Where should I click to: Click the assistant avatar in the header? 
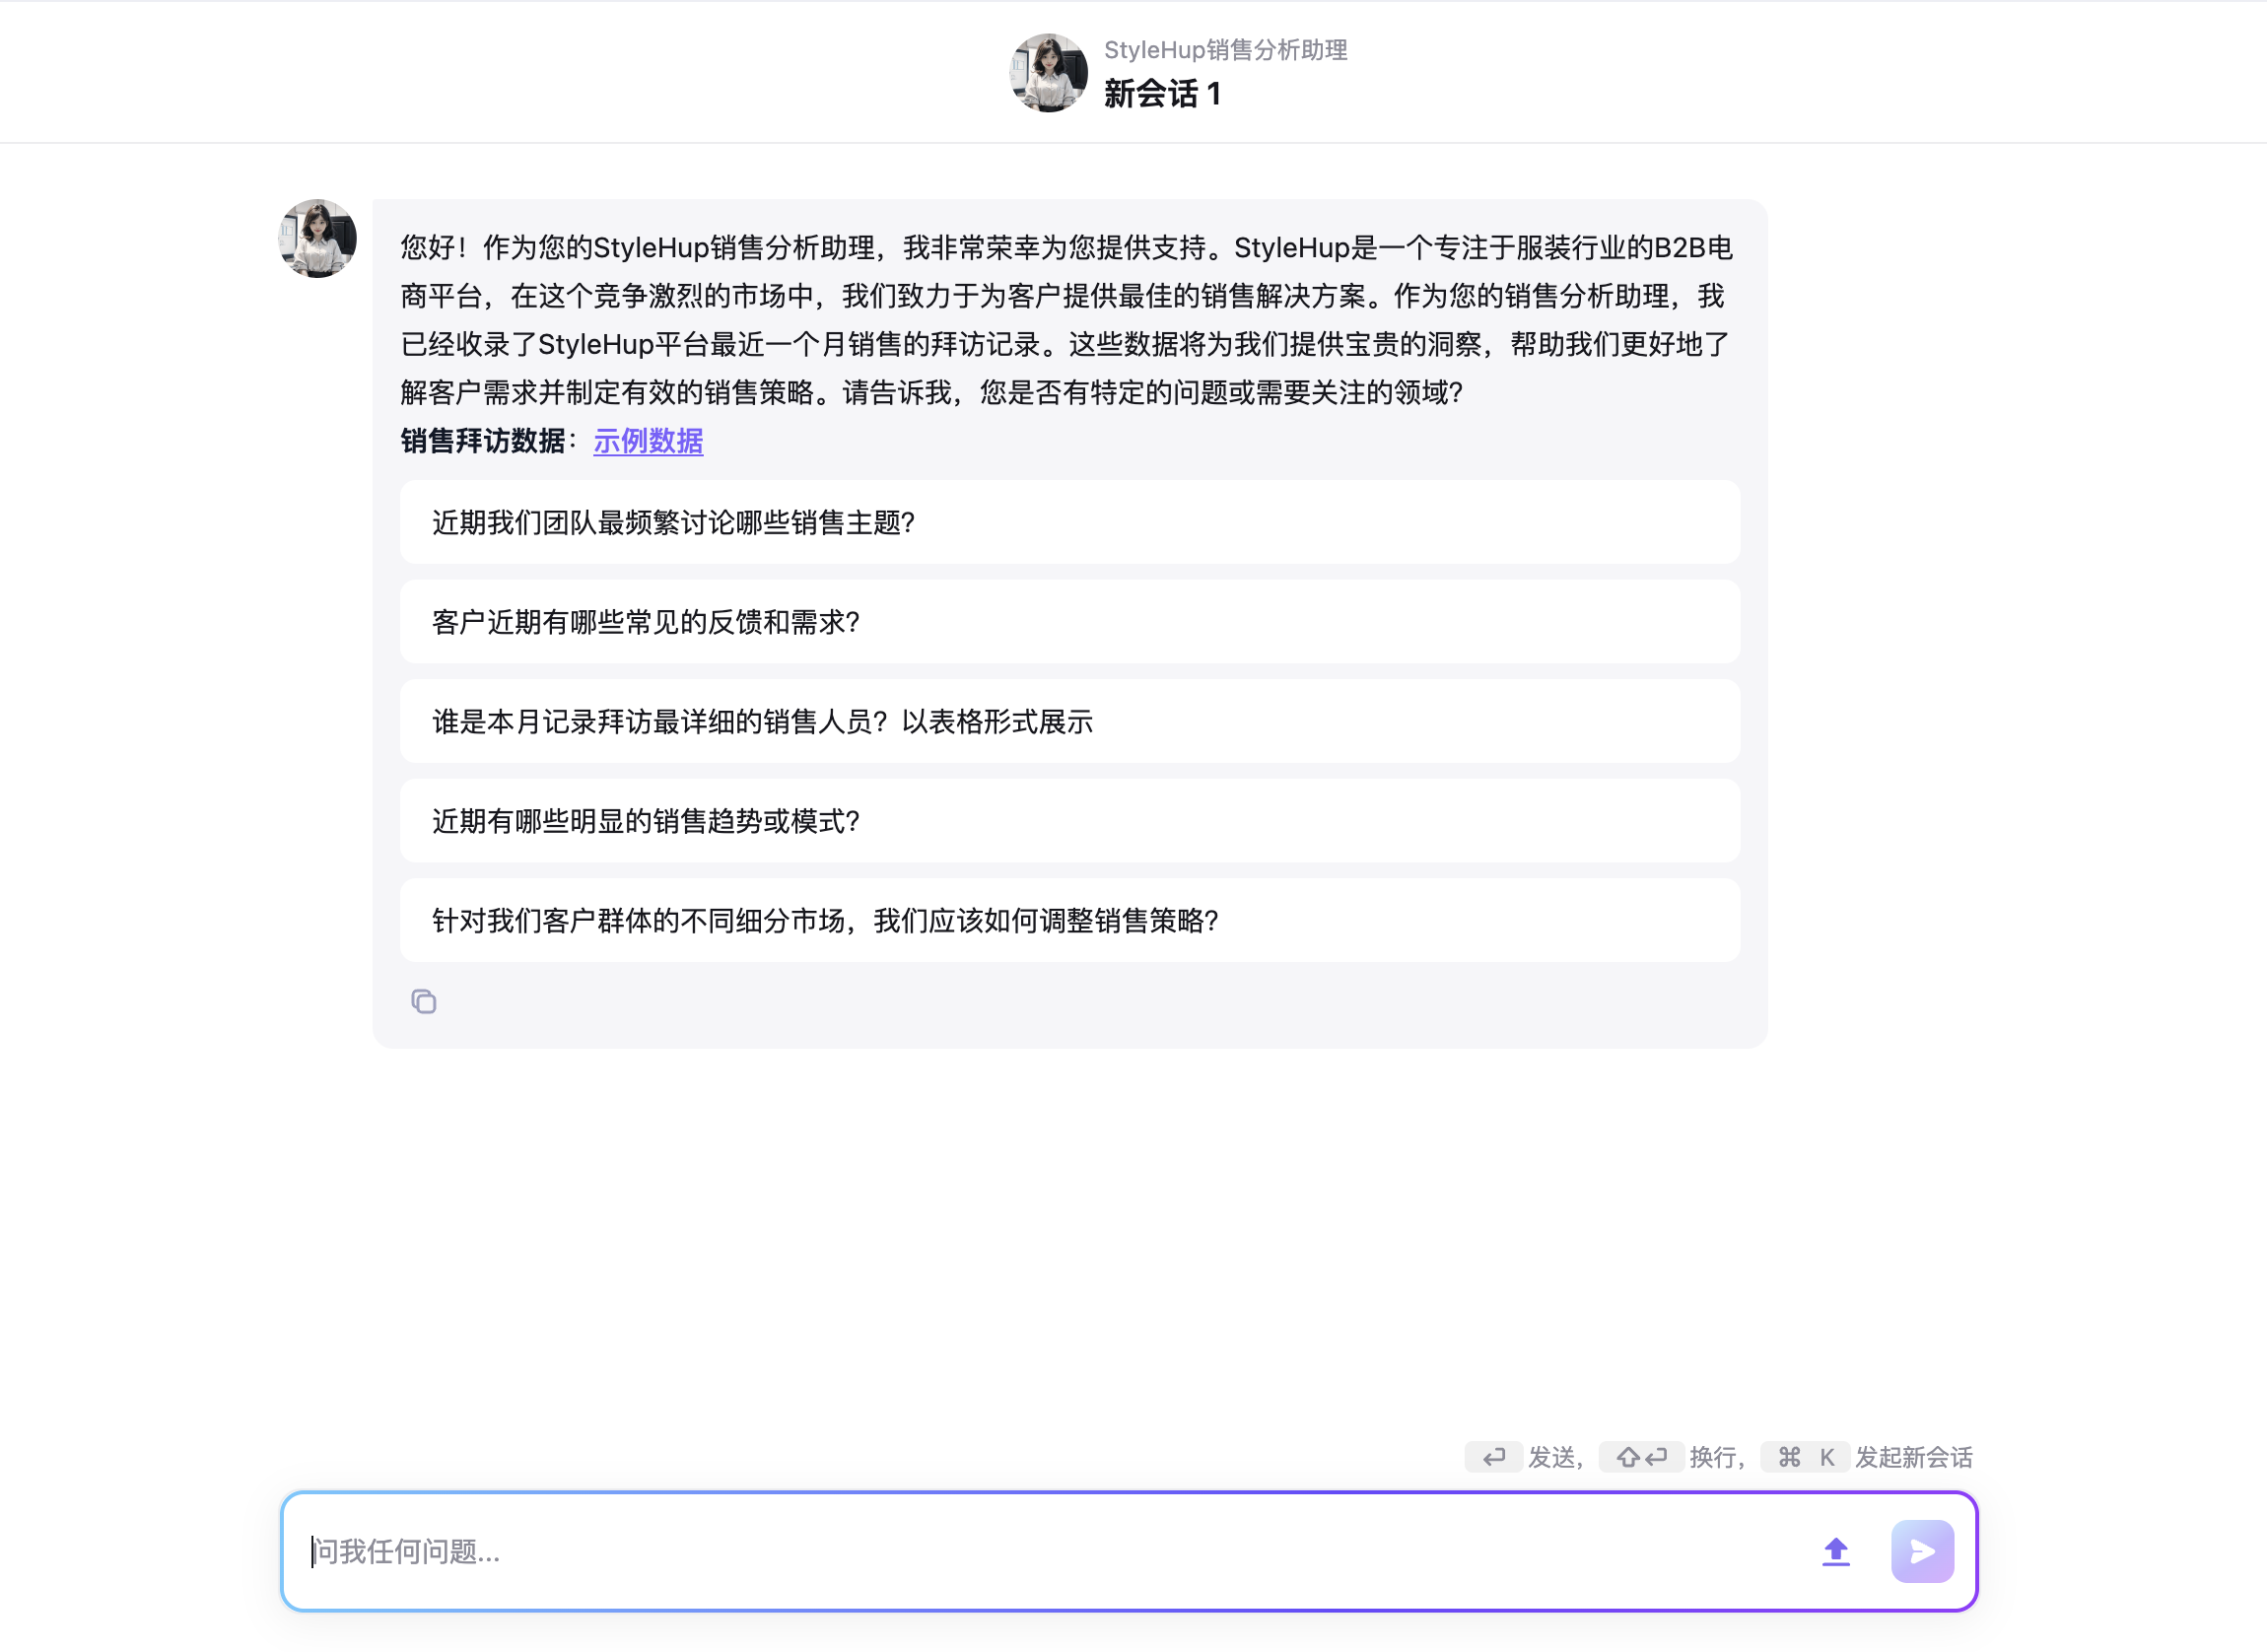coord(1049,72)
